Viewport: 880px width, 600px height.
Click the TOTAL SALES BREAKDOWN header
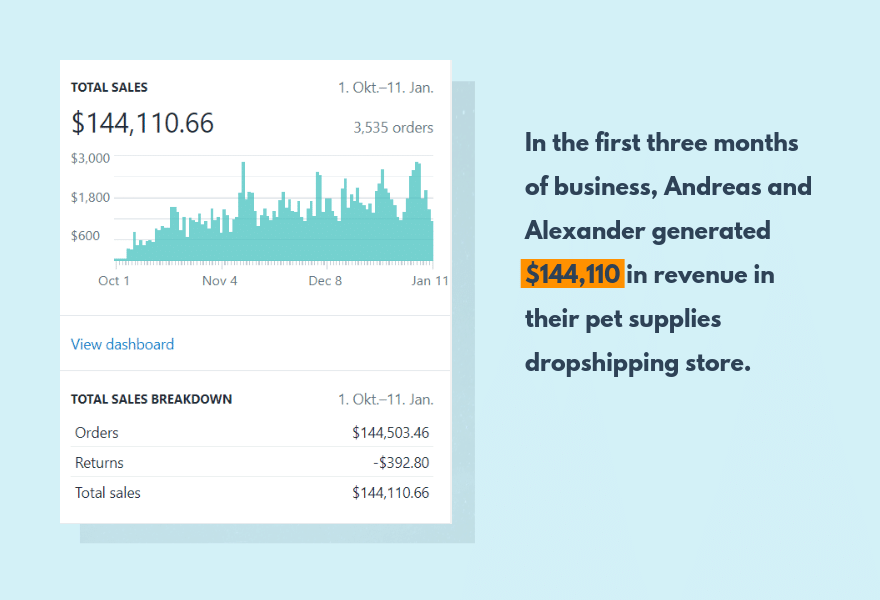[x=152, y=398]
